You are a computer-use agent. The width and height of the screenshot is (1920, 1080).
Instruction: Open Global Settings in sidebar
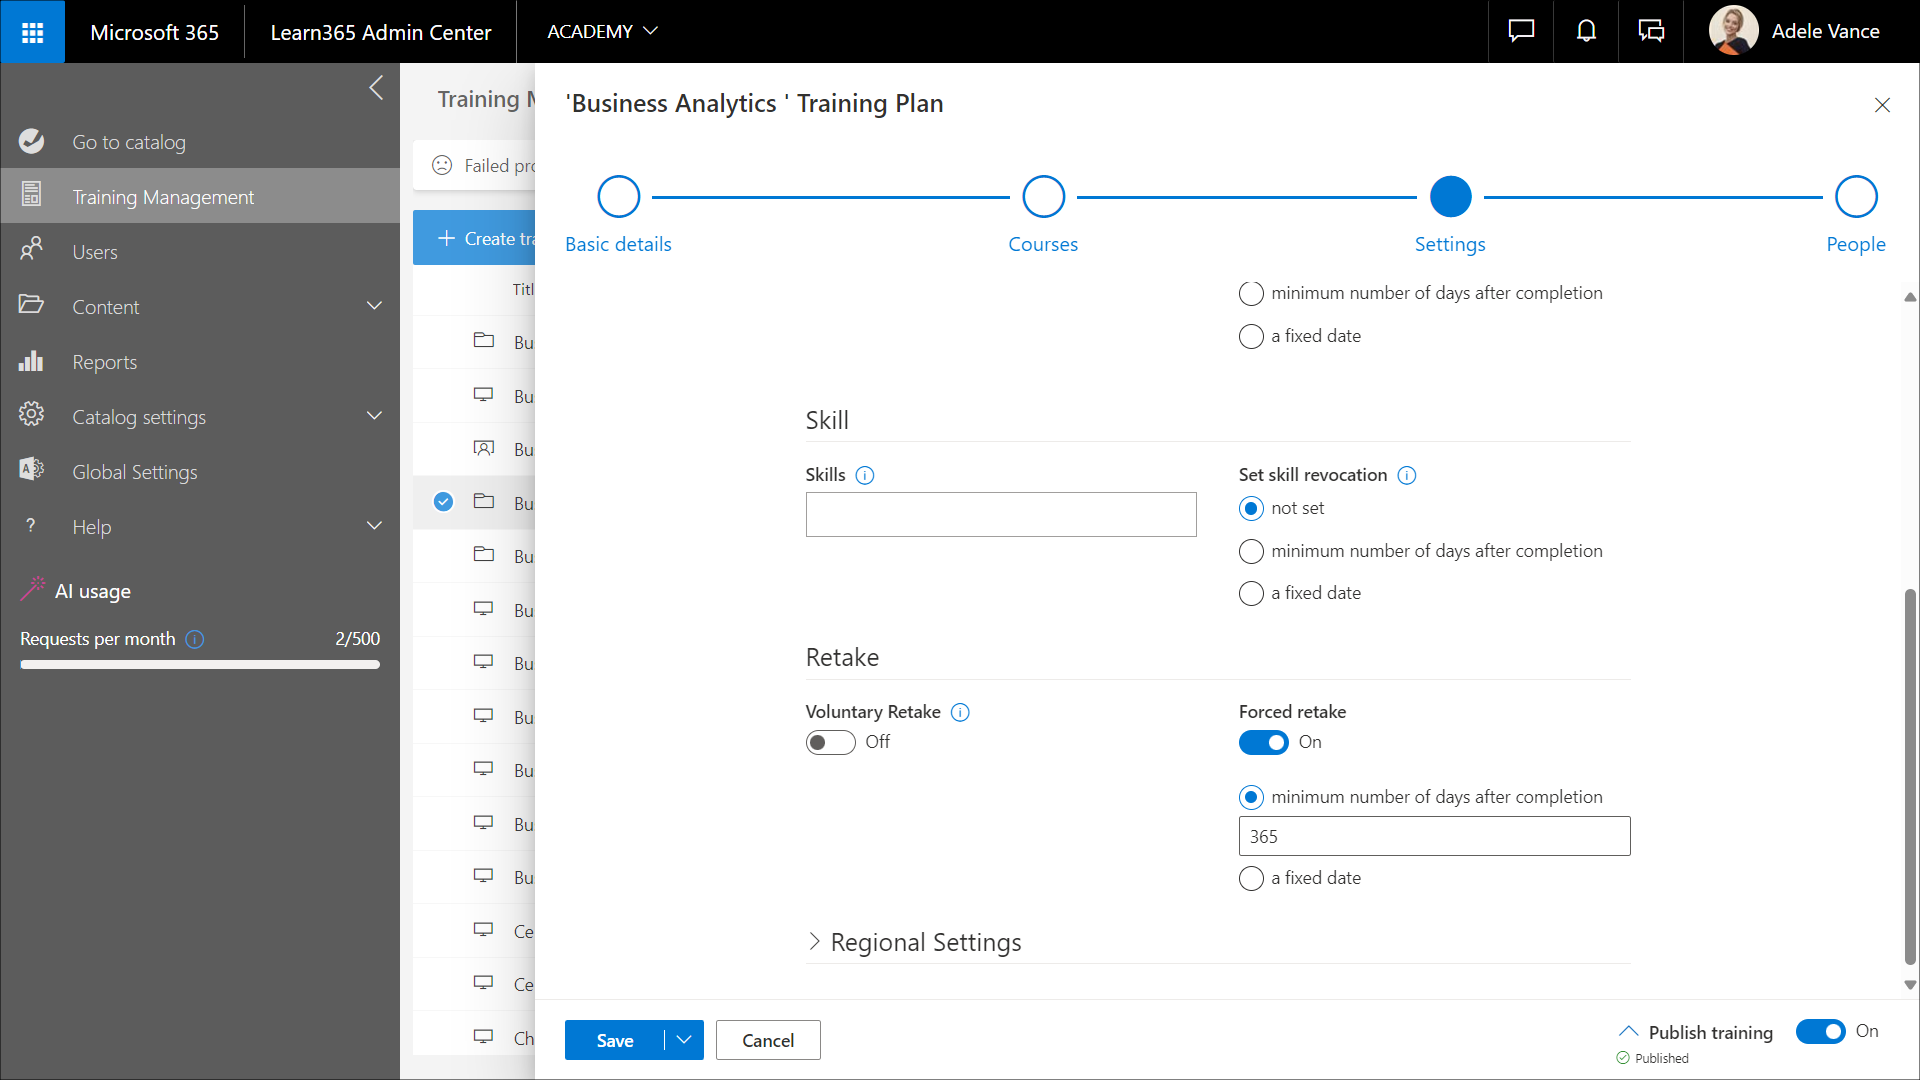click(134, 472)
